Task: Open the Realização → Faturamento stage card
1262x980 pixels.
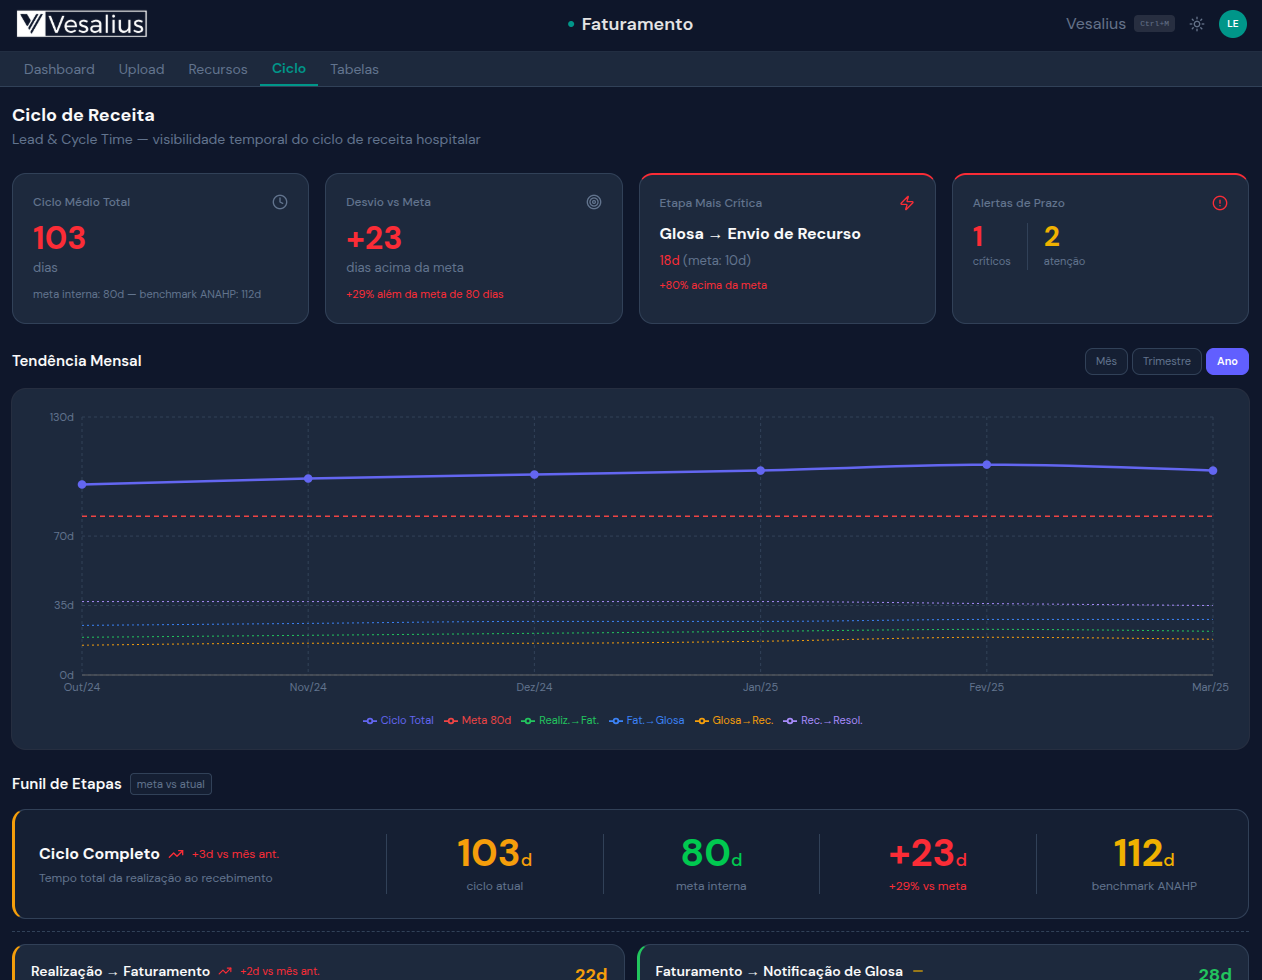Action: coord(318,965)
